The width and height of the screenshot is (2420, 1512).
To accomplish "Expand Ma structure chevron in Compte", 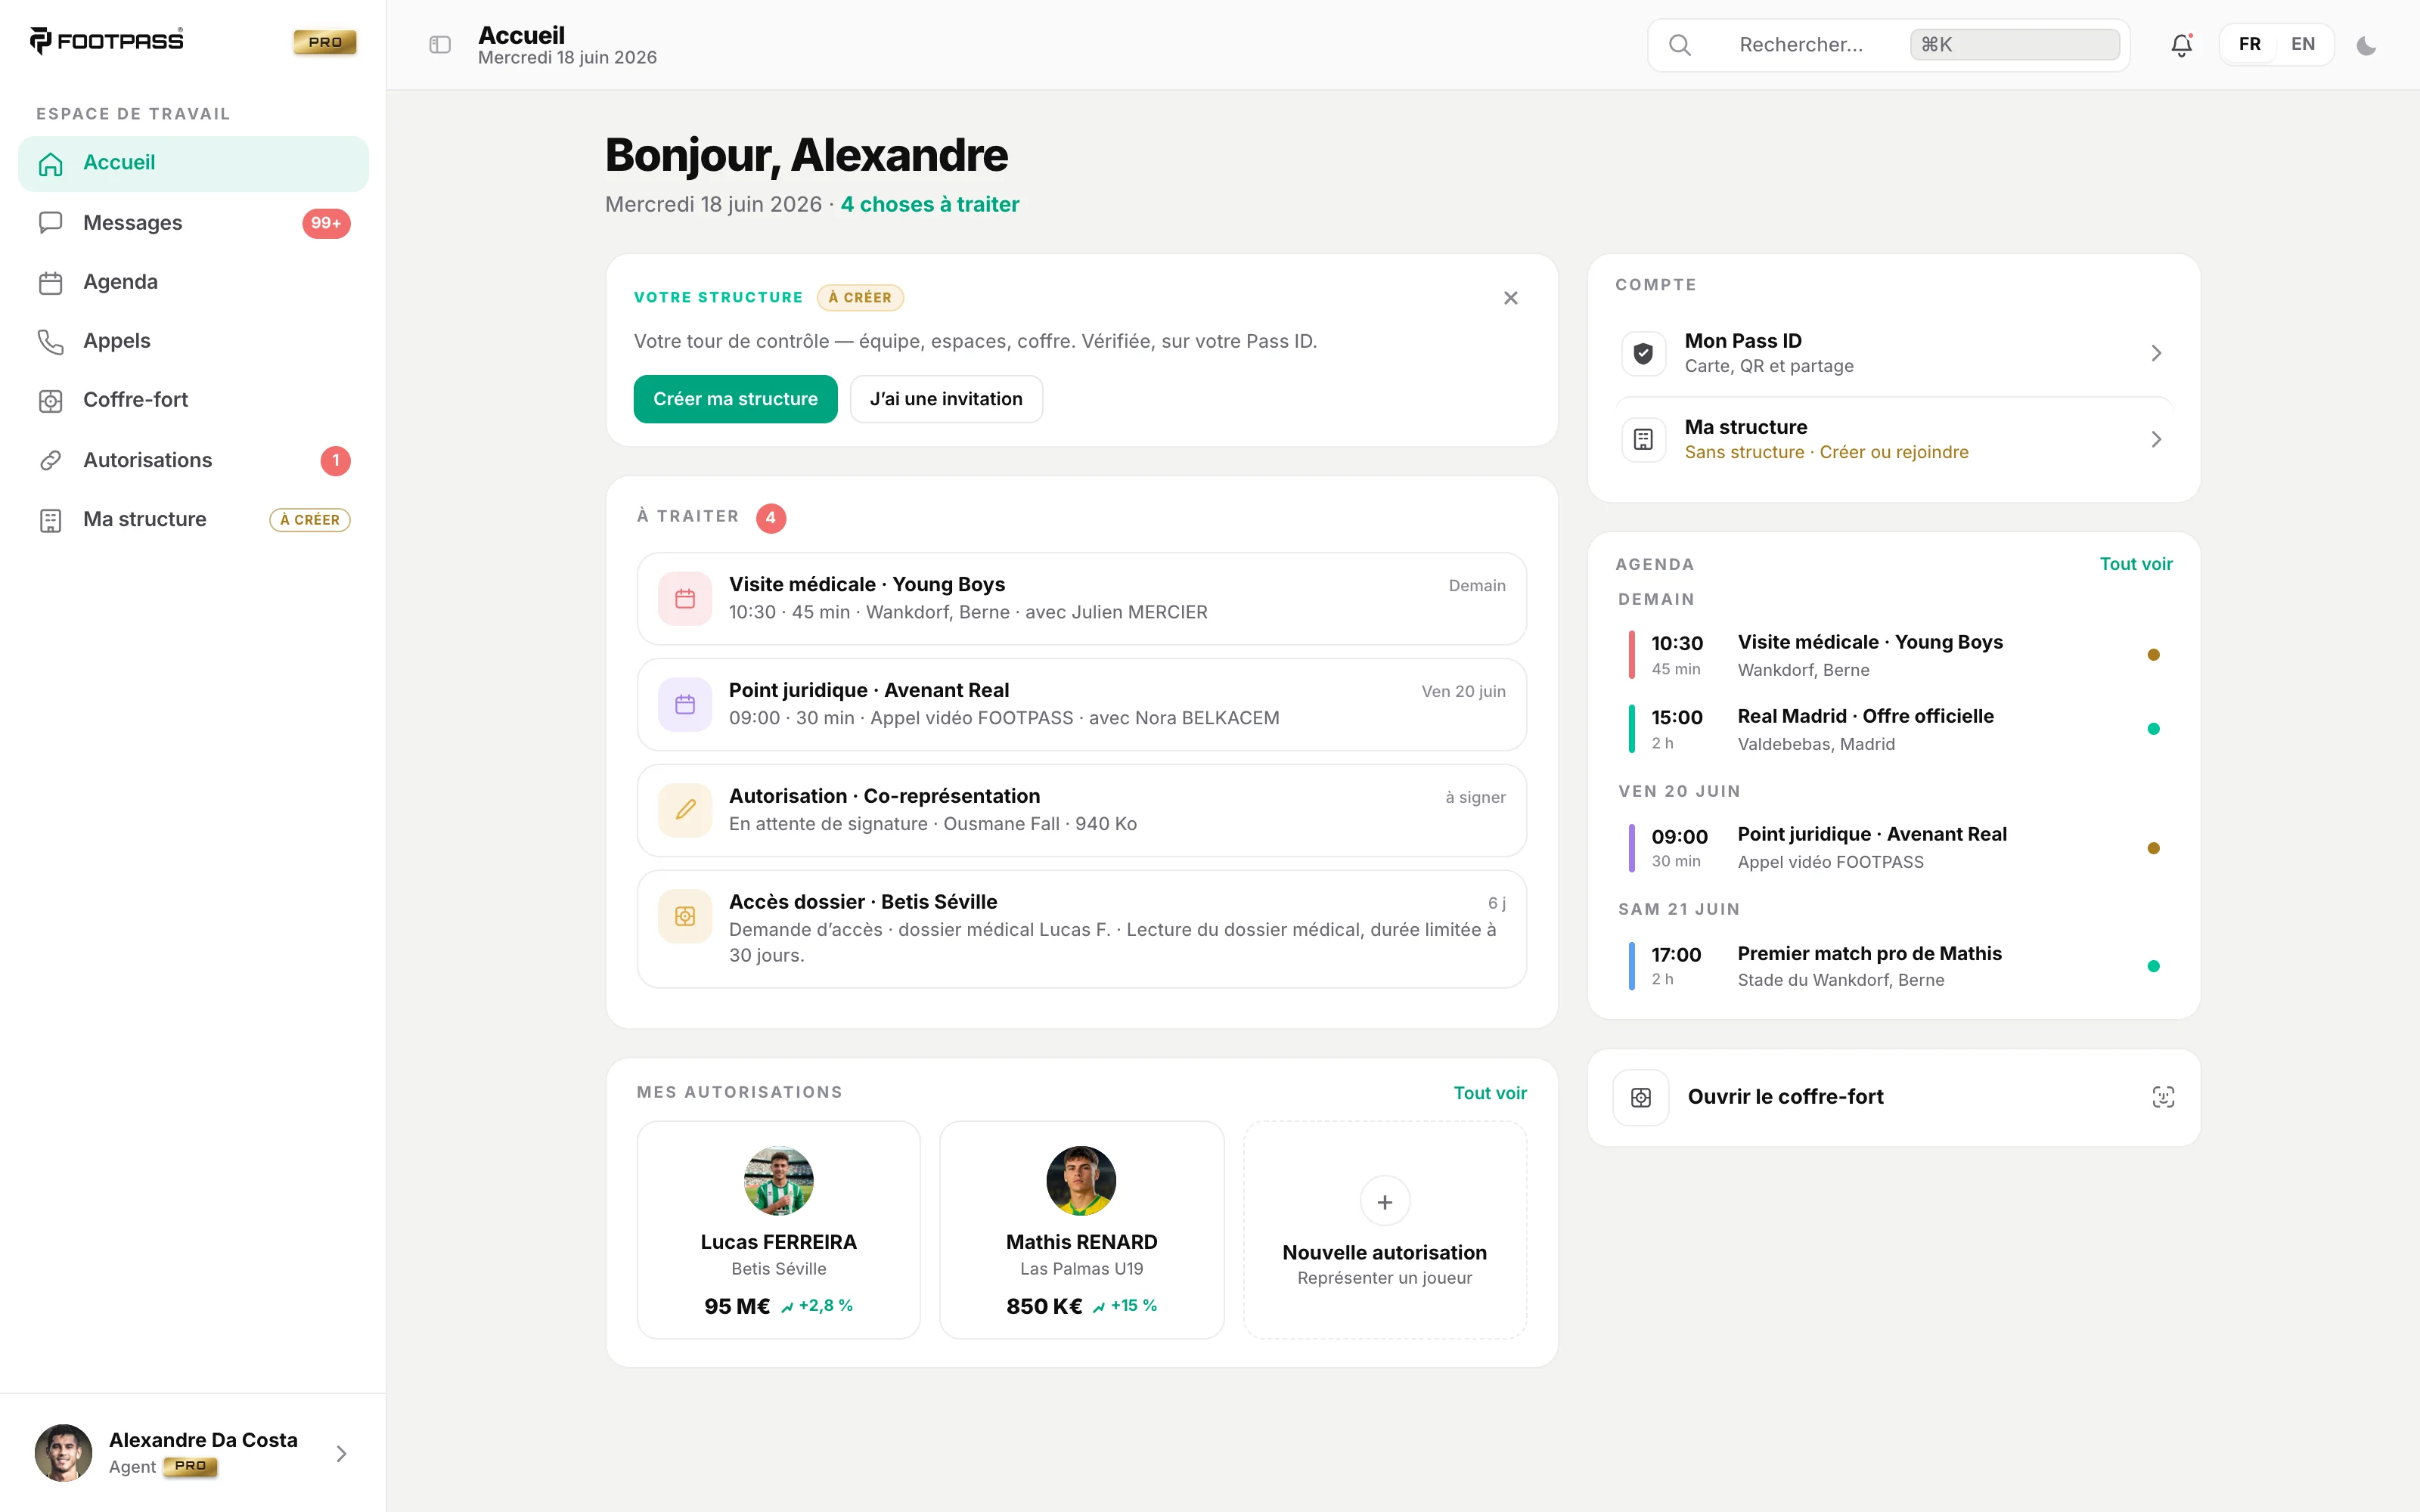I will pos(2156,439).
